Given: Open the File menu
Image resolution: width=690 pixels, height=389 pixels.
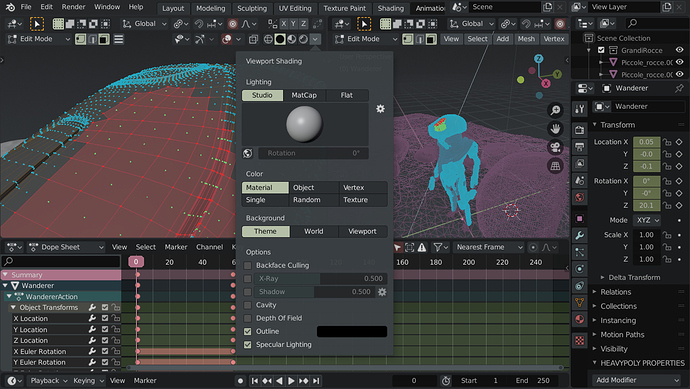Looking at the screenshot, I should point(26,7).
